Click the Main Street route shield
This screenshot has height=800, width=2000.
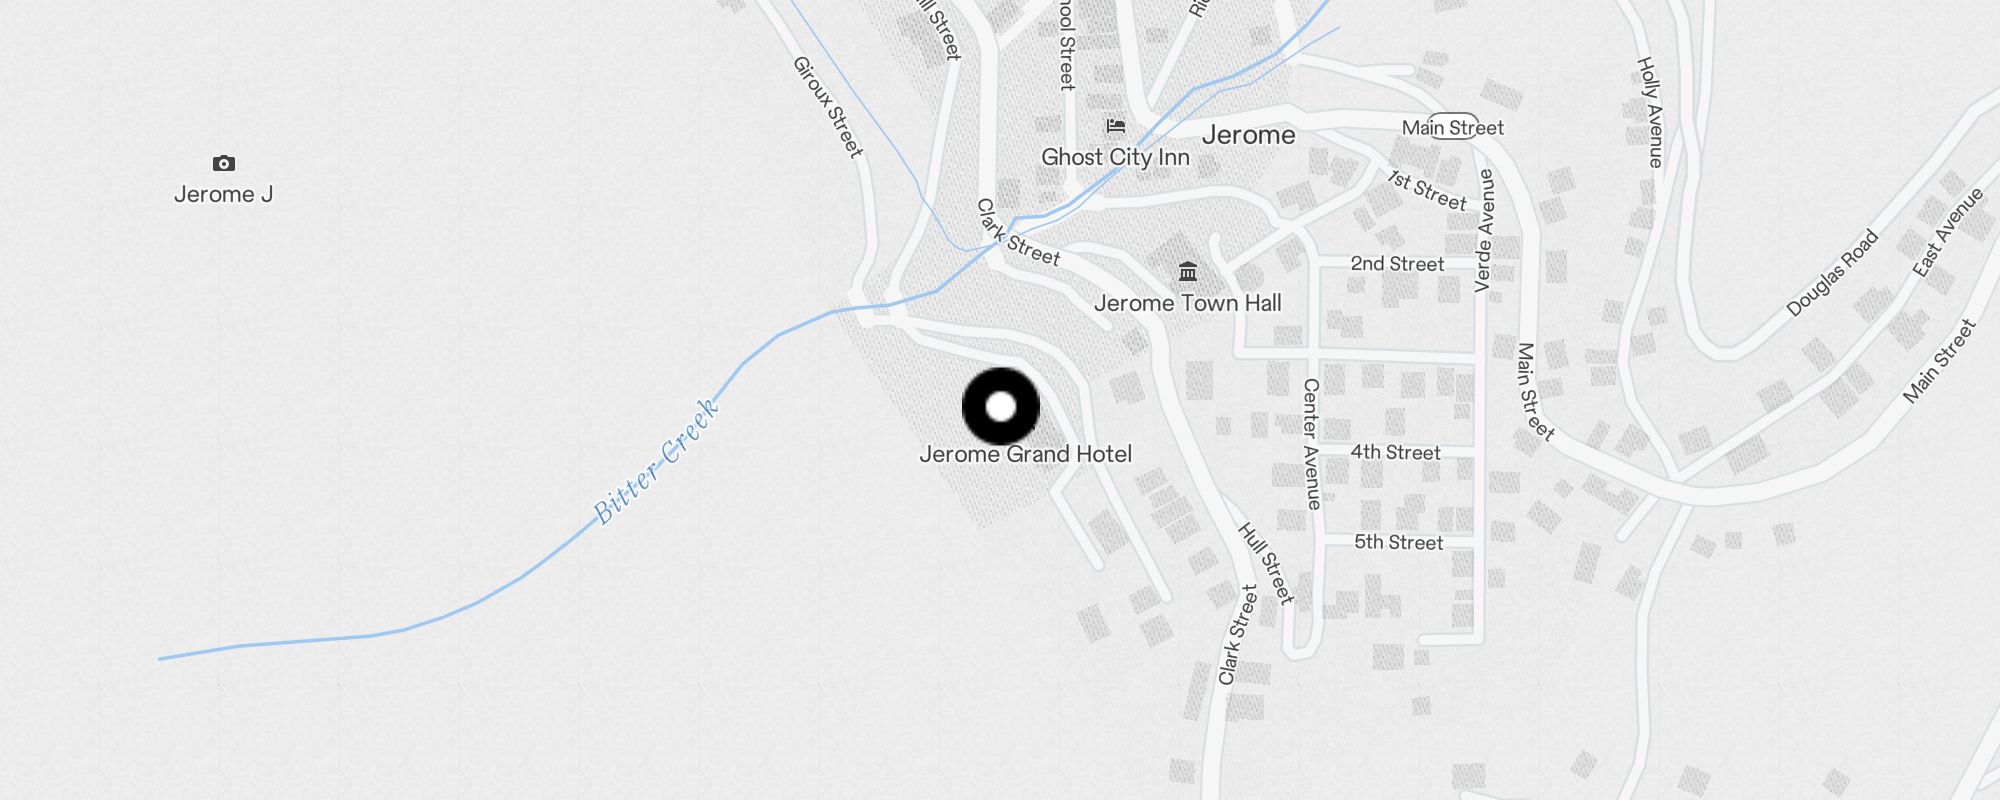[1453, 127]
